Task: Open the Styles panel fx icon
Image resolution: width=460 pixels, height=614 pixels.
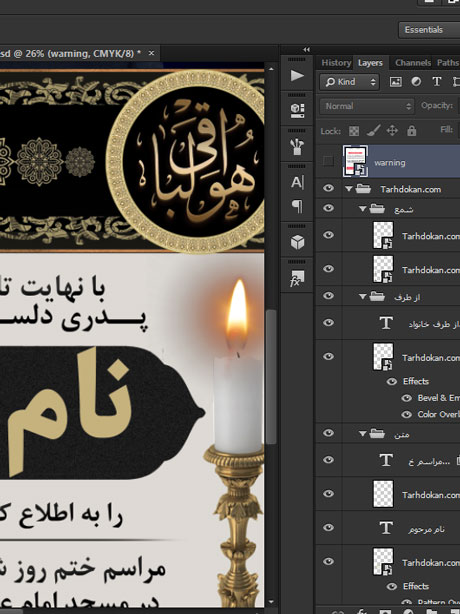Action: coord(297,278)
